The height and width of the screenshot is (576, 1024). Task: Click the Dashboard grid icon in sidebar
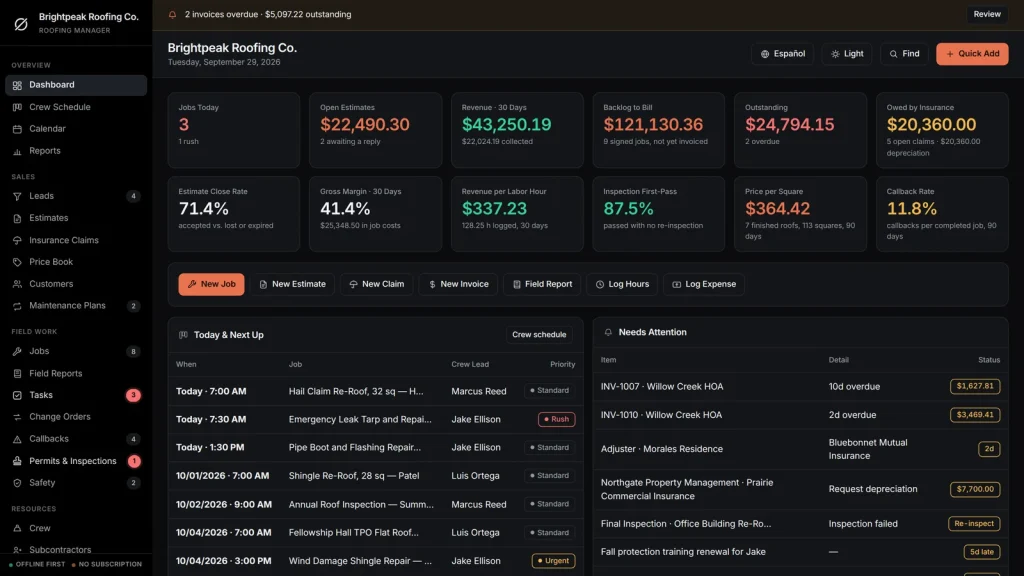pyautogui.click(x=17, y=85)
